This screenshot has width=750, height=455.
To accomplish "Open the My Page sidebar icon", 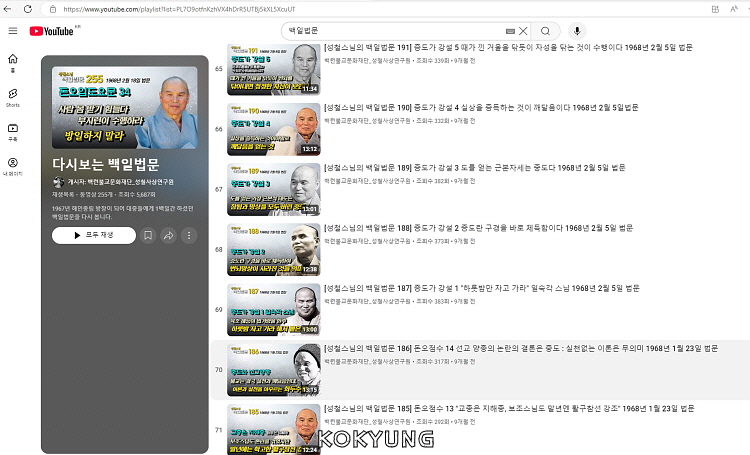I will (13, 166).
